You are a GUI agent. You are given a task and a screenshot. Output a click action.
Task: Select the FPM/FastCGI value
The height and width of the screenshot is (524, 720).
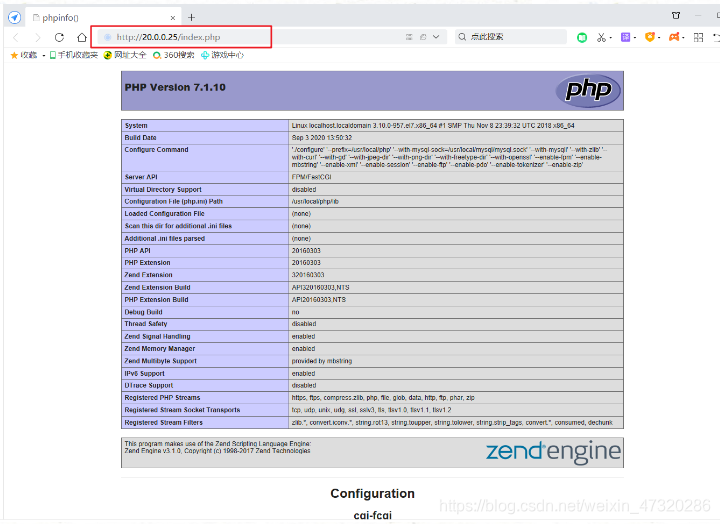(311, 177)
